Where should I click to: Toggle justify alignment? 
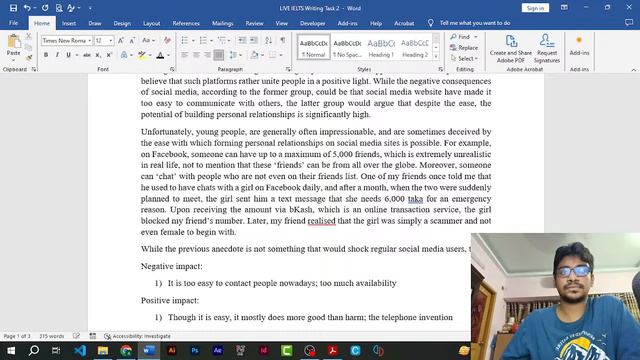219,55
